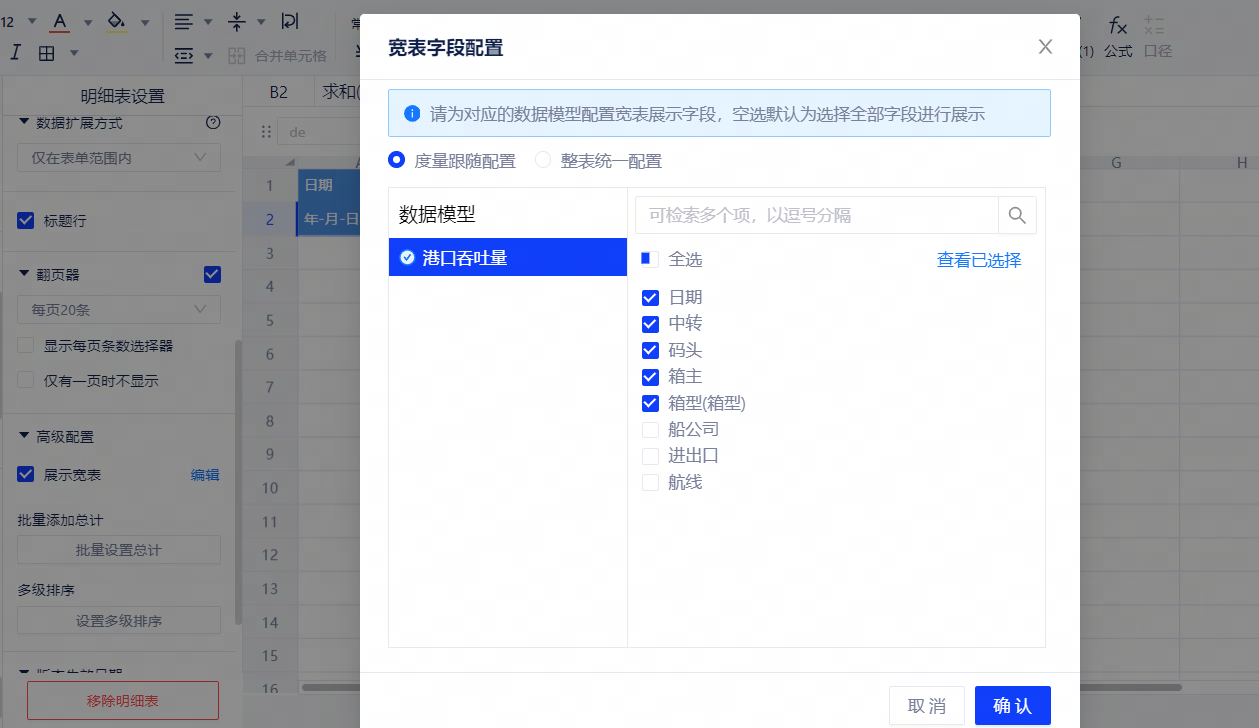
Task: Click the search magnifier icon in field search
Action: [x=1017, y=215]
